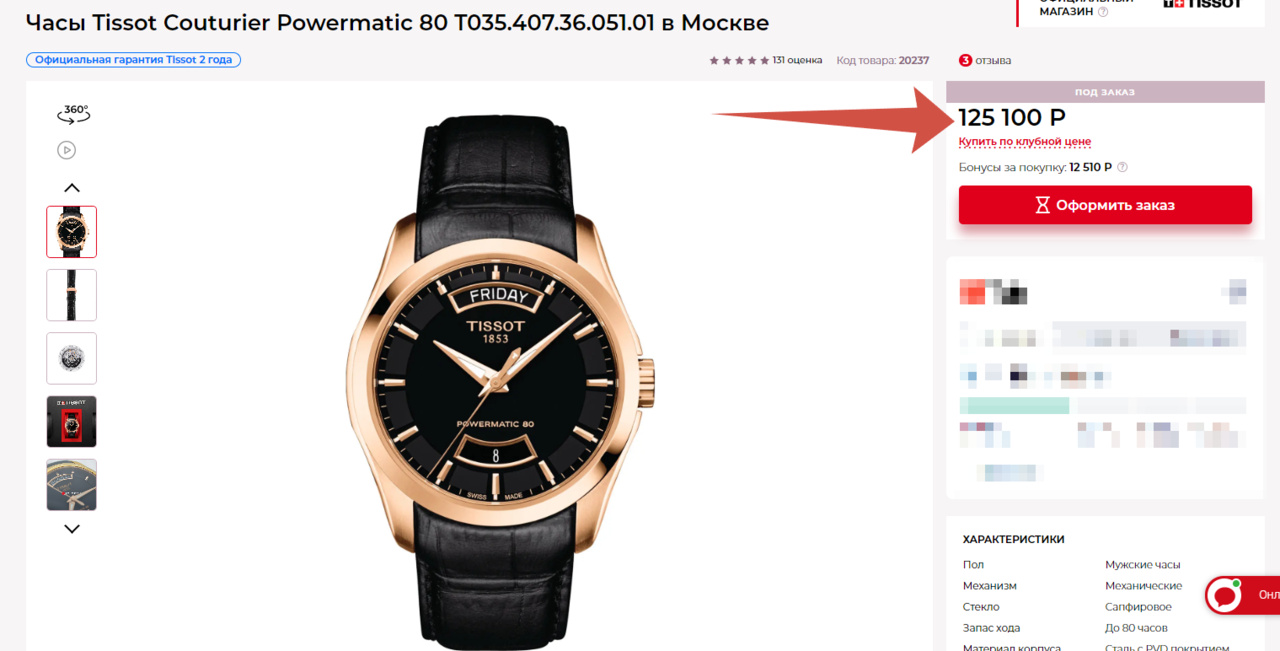Open the 3 отзыва reviews link
The image size is (1280, 651).
(985, 60)
